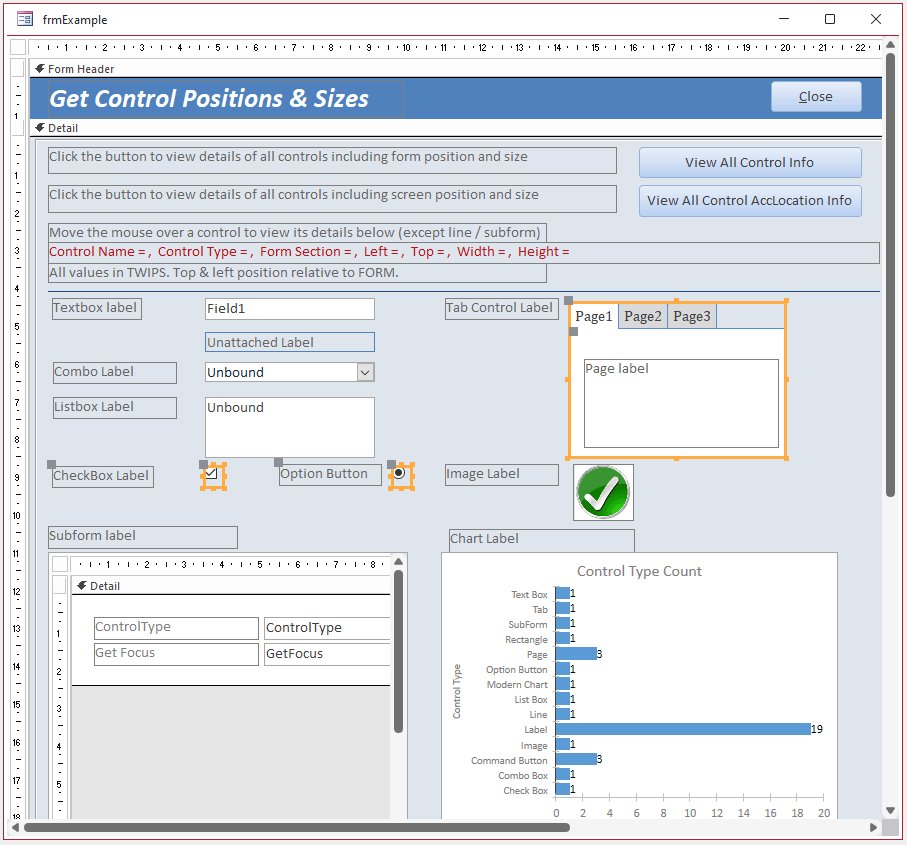
Task: Click View All Control AccLocation Info button
Action: tap(750, 201)
